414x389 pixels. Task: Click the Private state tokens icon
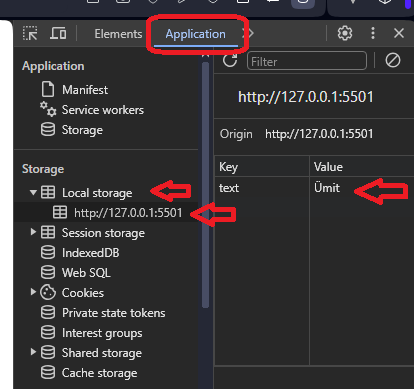coord(48,312)
